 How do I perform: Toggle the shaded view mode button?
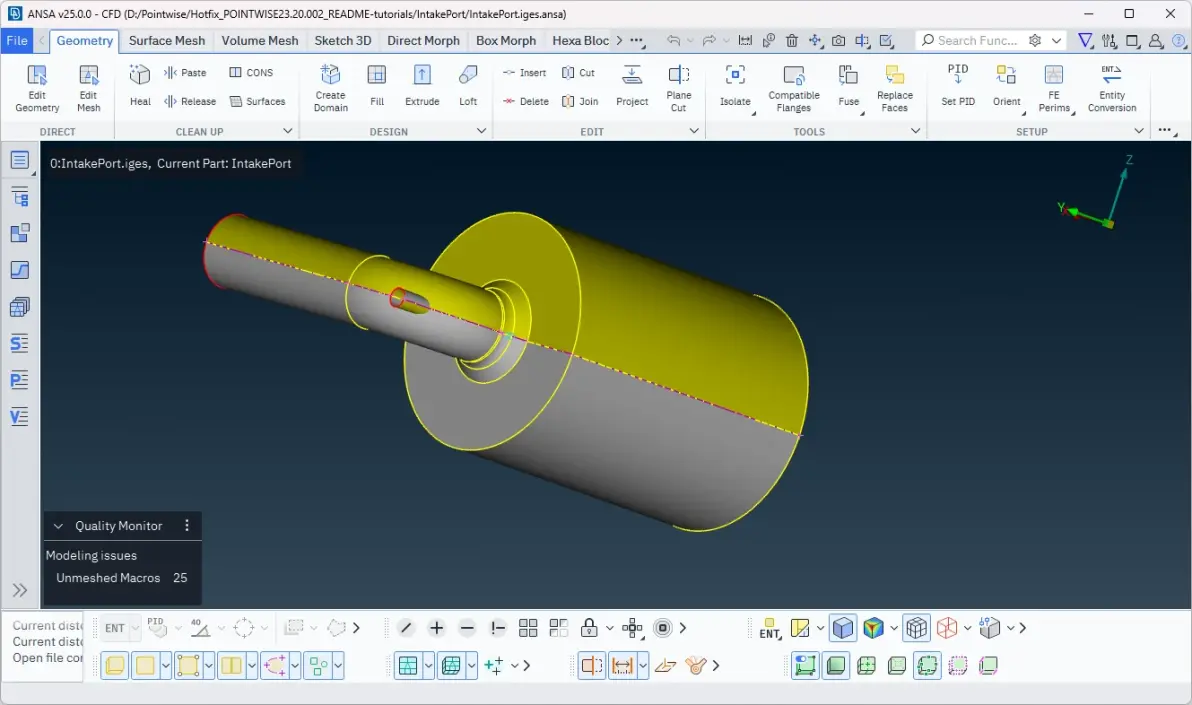[842, 628]
